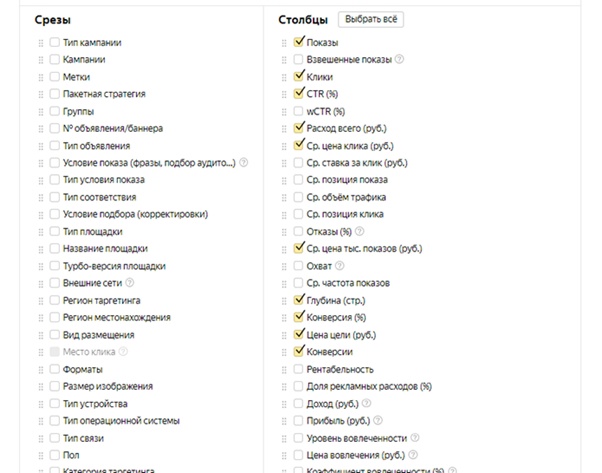Check the Рентабельность column

(x=299, y=369)
